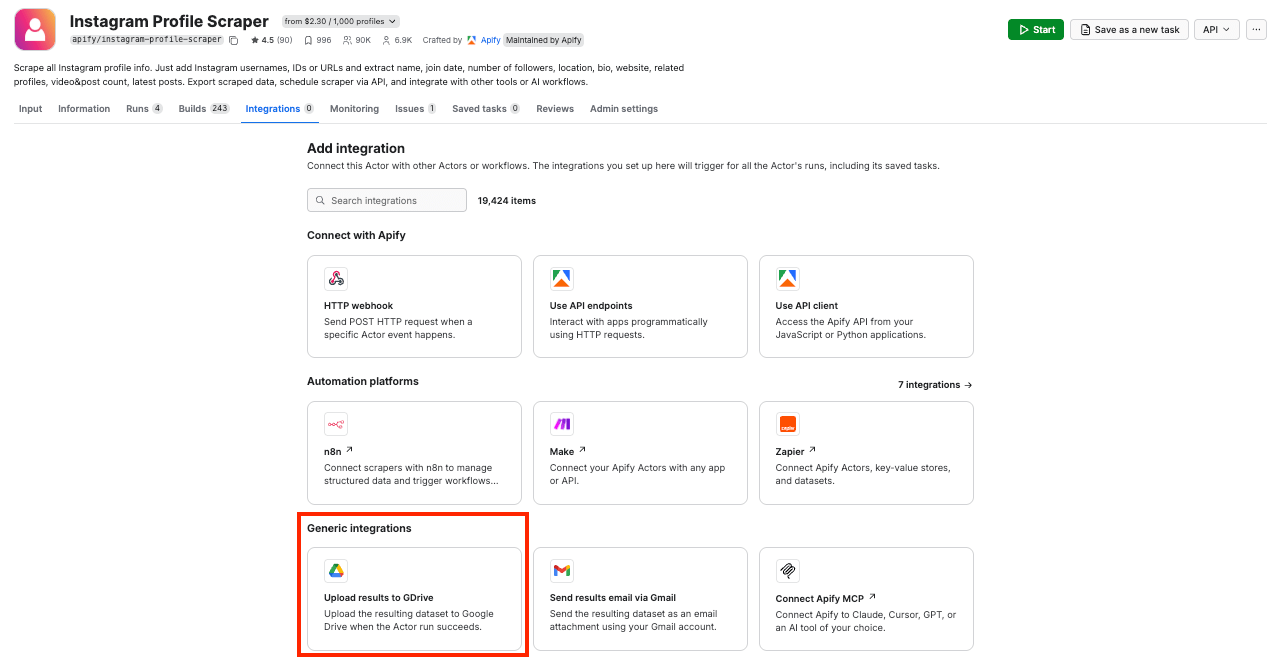Click the Apify MCP integration icon
Image resolution: width=1275 pixels, height=658 pixels.
787,570
